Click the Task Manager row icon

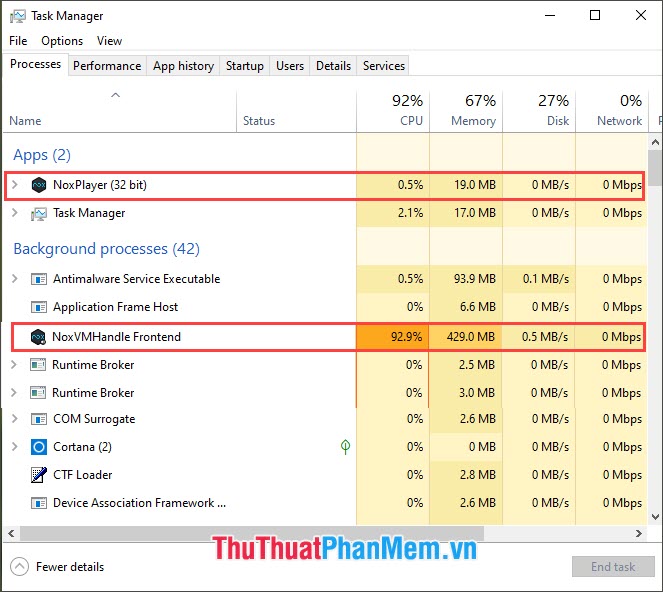pos(39,214)
